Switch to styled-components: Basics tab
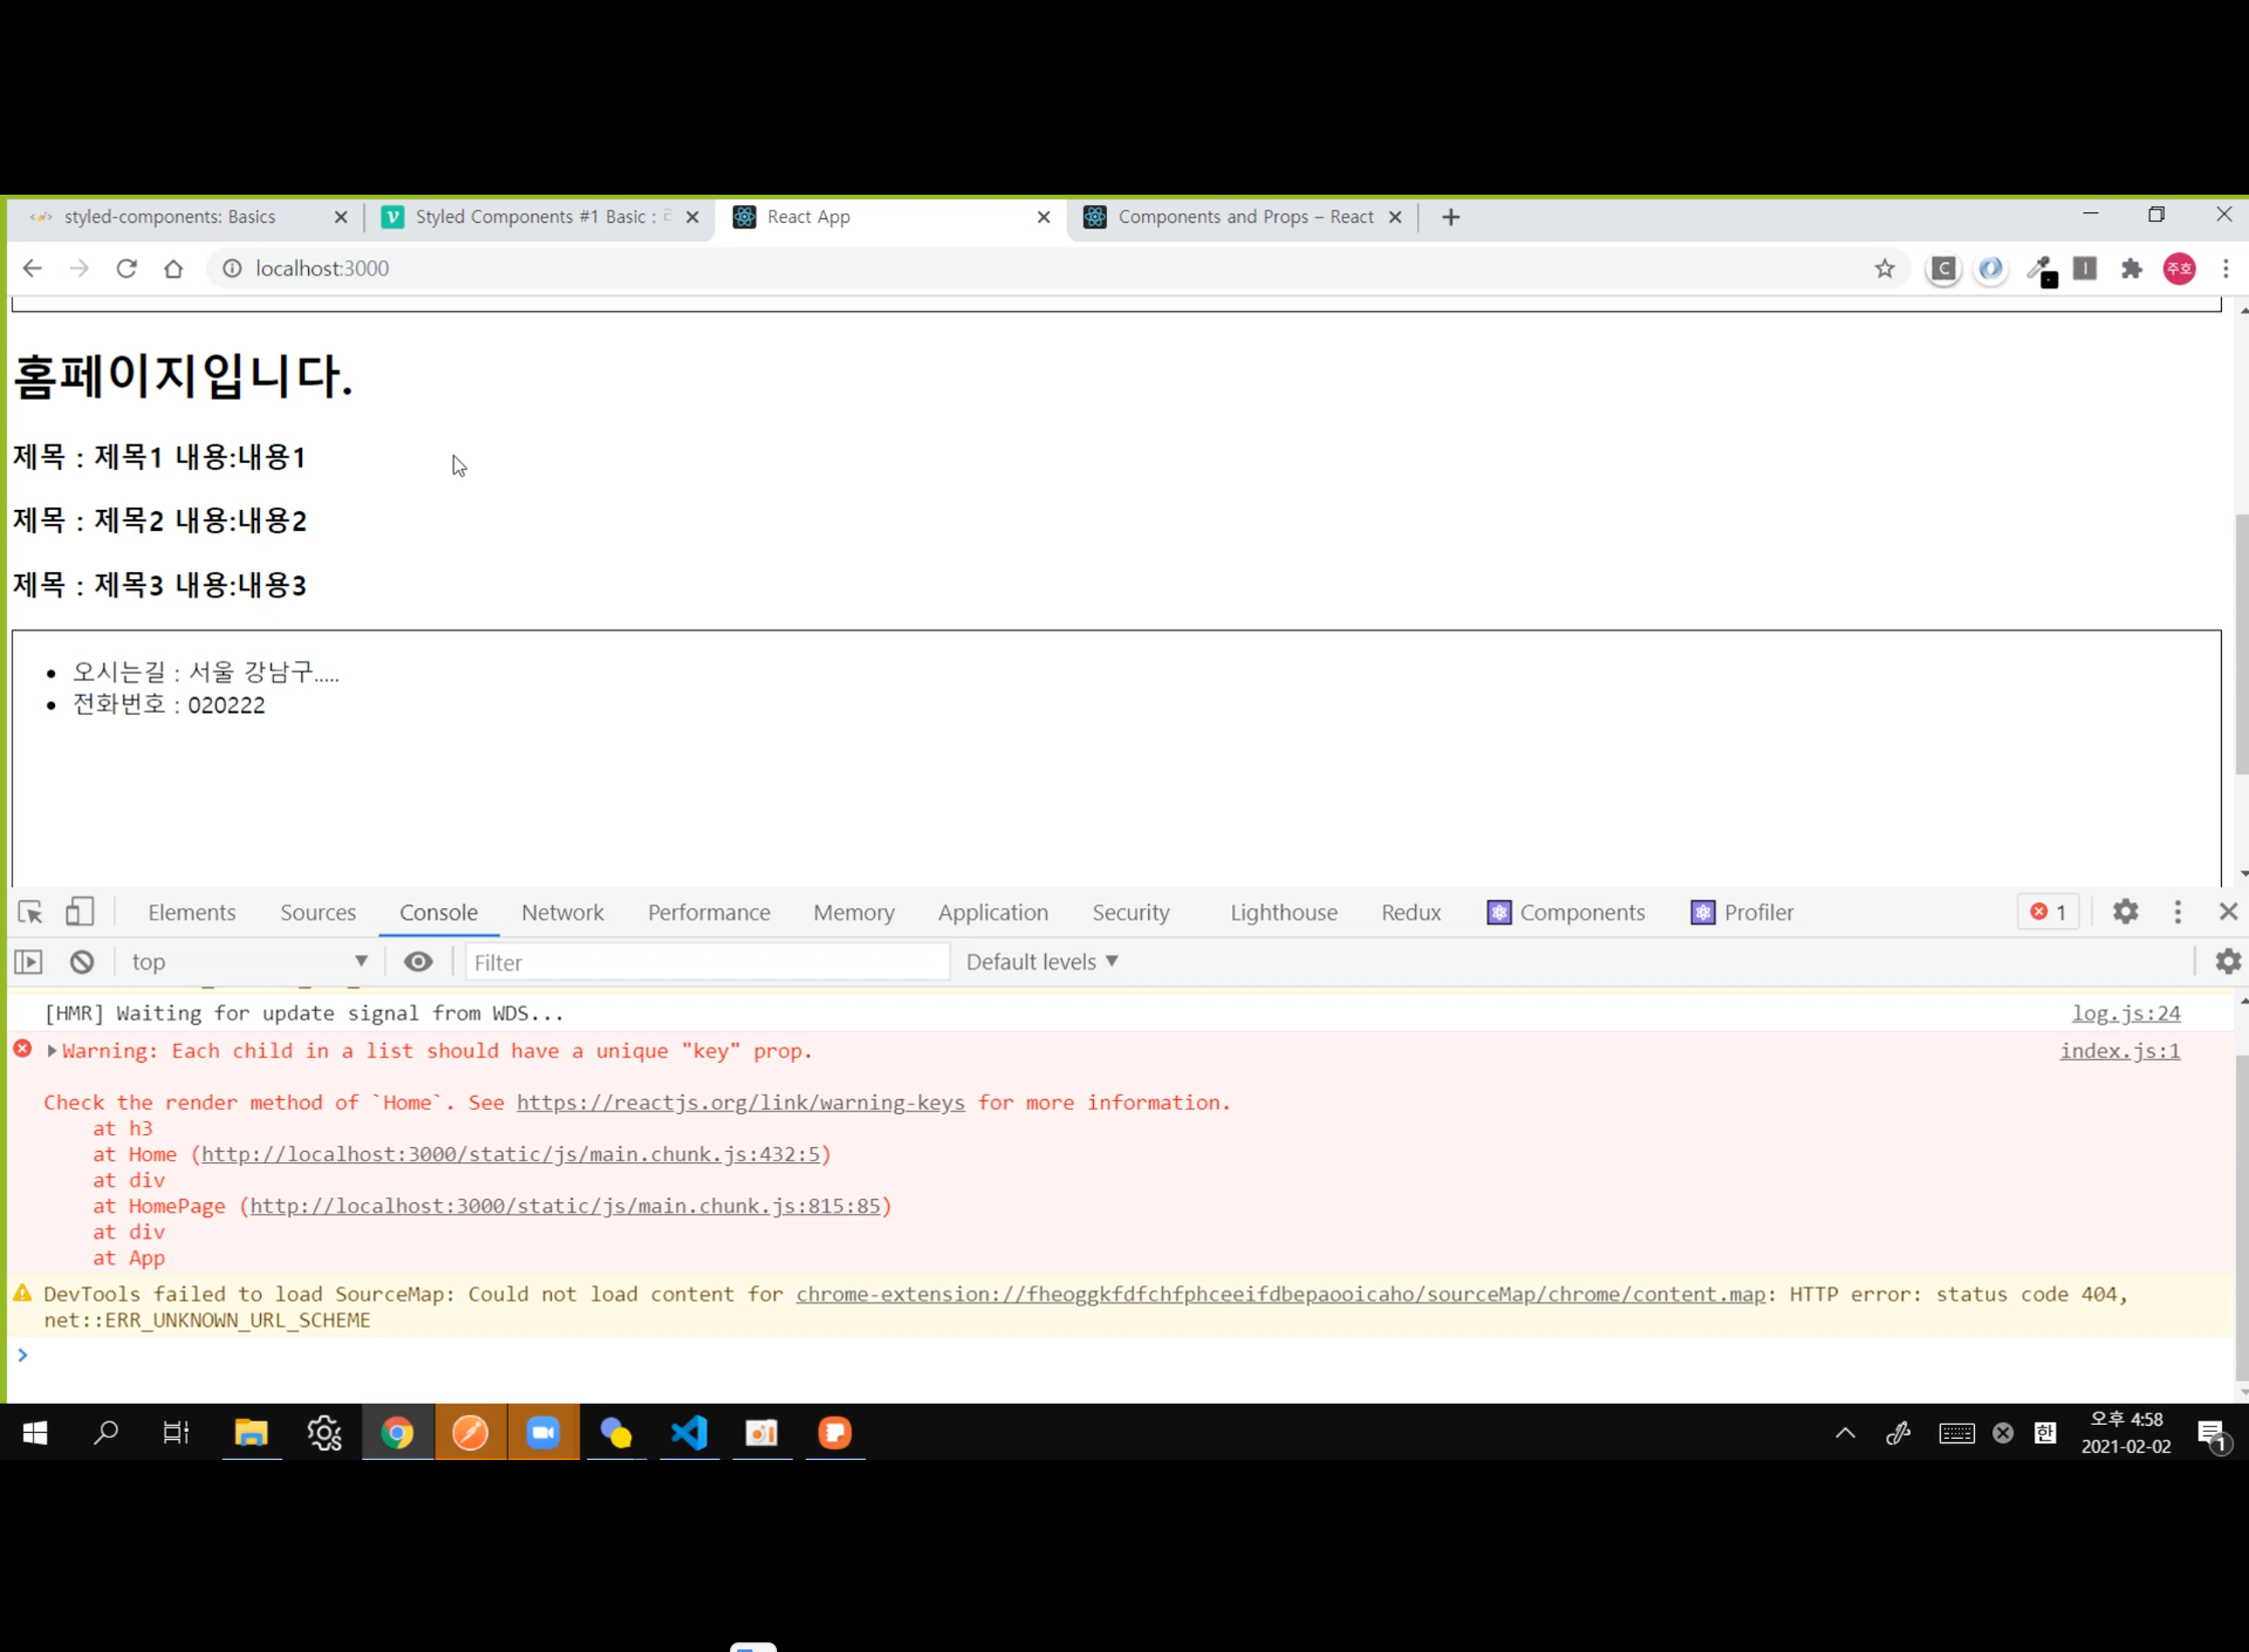The image size is (2249, 1652). (x=170, y=217)
